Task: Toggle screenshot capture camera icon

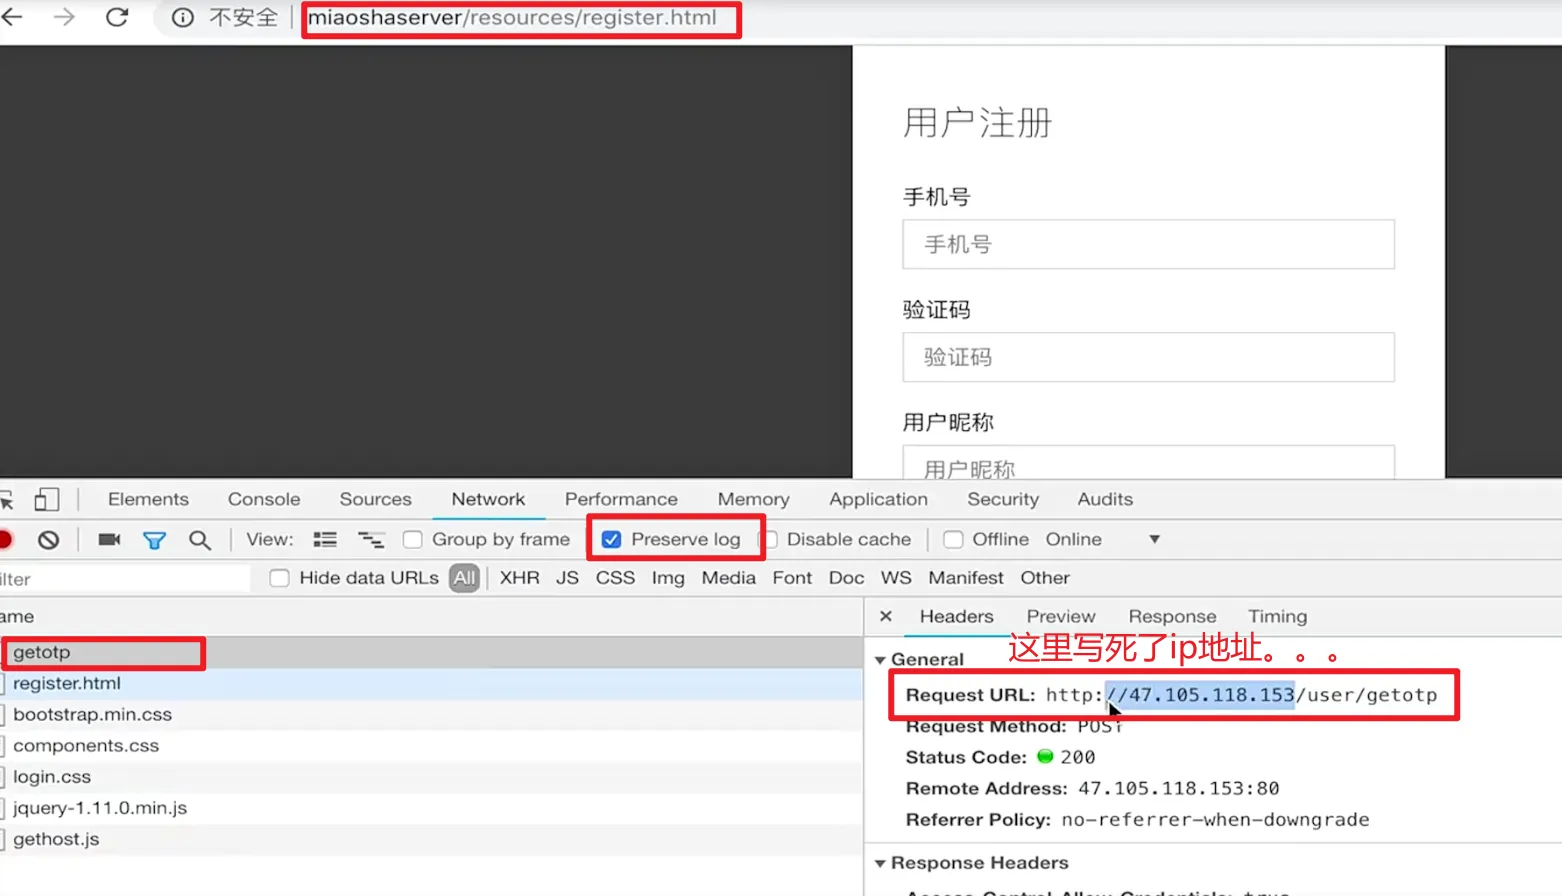Action: pos(109,540)
